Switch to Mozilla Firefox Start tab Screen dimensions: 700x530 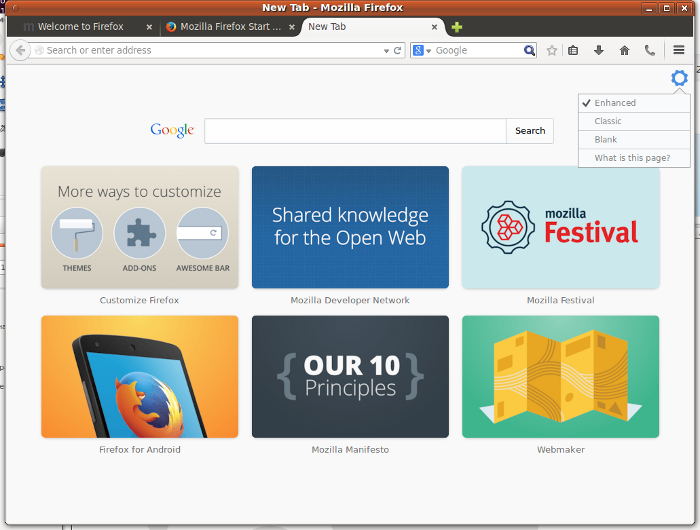click(230, 27)
